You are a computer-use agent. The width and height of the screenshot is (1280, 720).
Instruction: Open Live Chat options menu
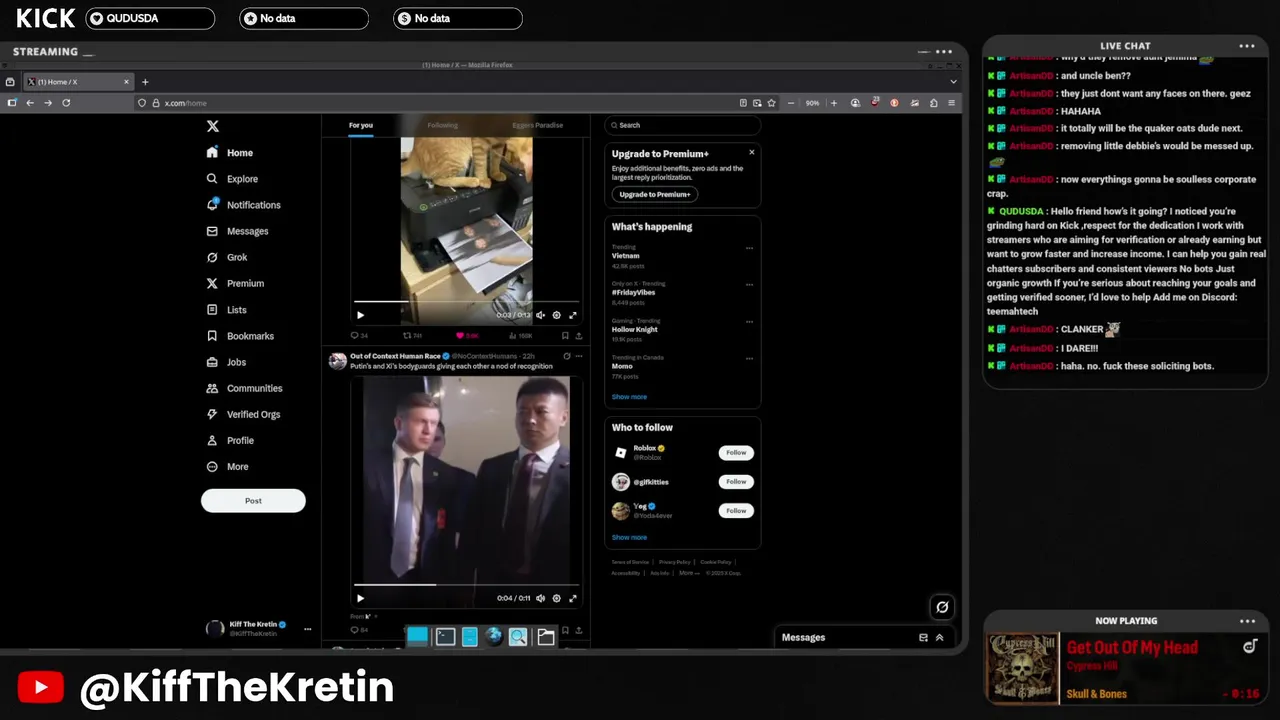pos(1247,46)
